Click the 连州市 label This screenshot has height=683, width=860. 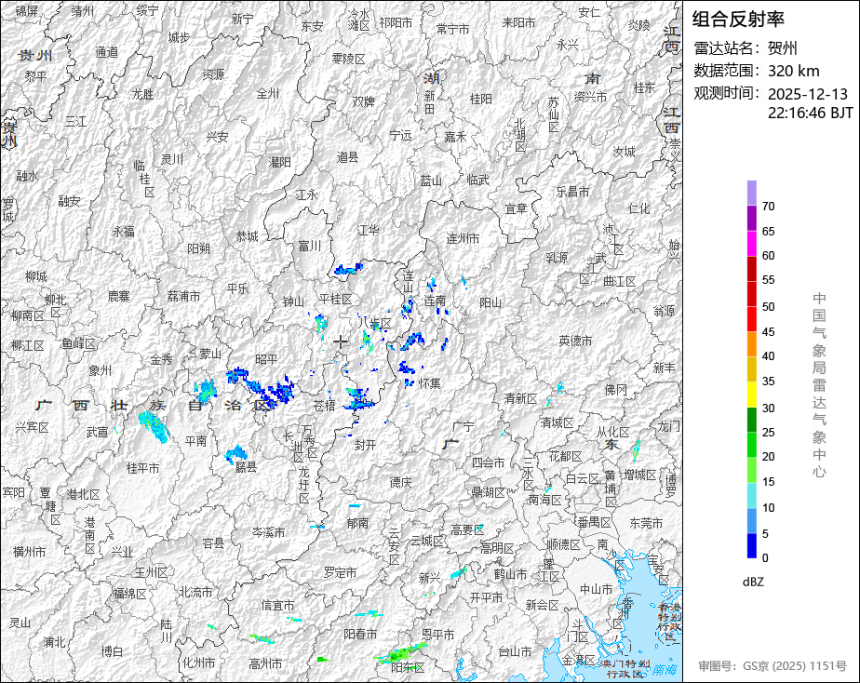(463, 239)
